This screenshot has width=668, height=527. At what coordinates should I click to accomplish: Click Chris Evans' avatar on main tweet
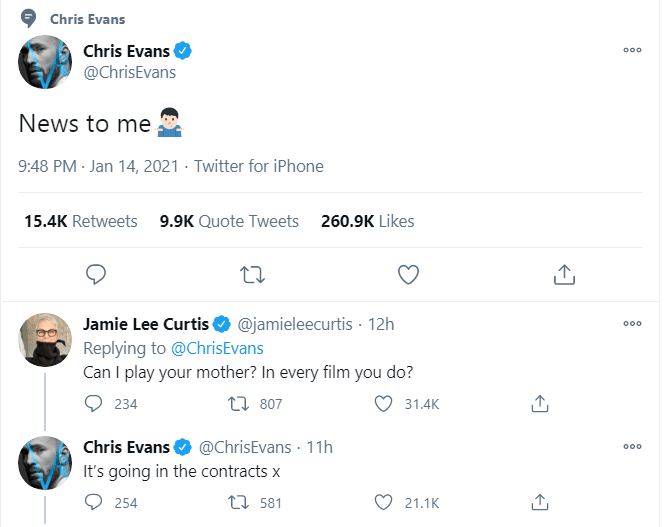click(x=45, y=62)
